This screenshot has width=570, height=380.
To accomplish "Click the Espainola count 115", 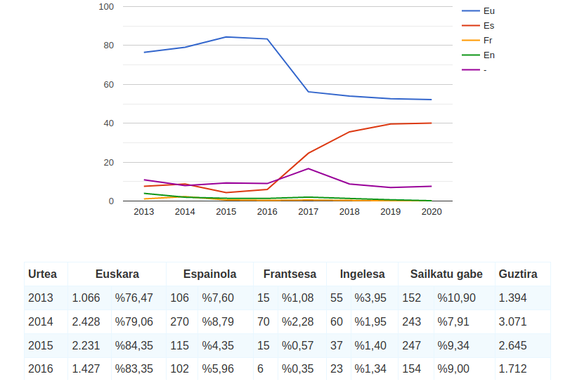I will tap(182, 345).
